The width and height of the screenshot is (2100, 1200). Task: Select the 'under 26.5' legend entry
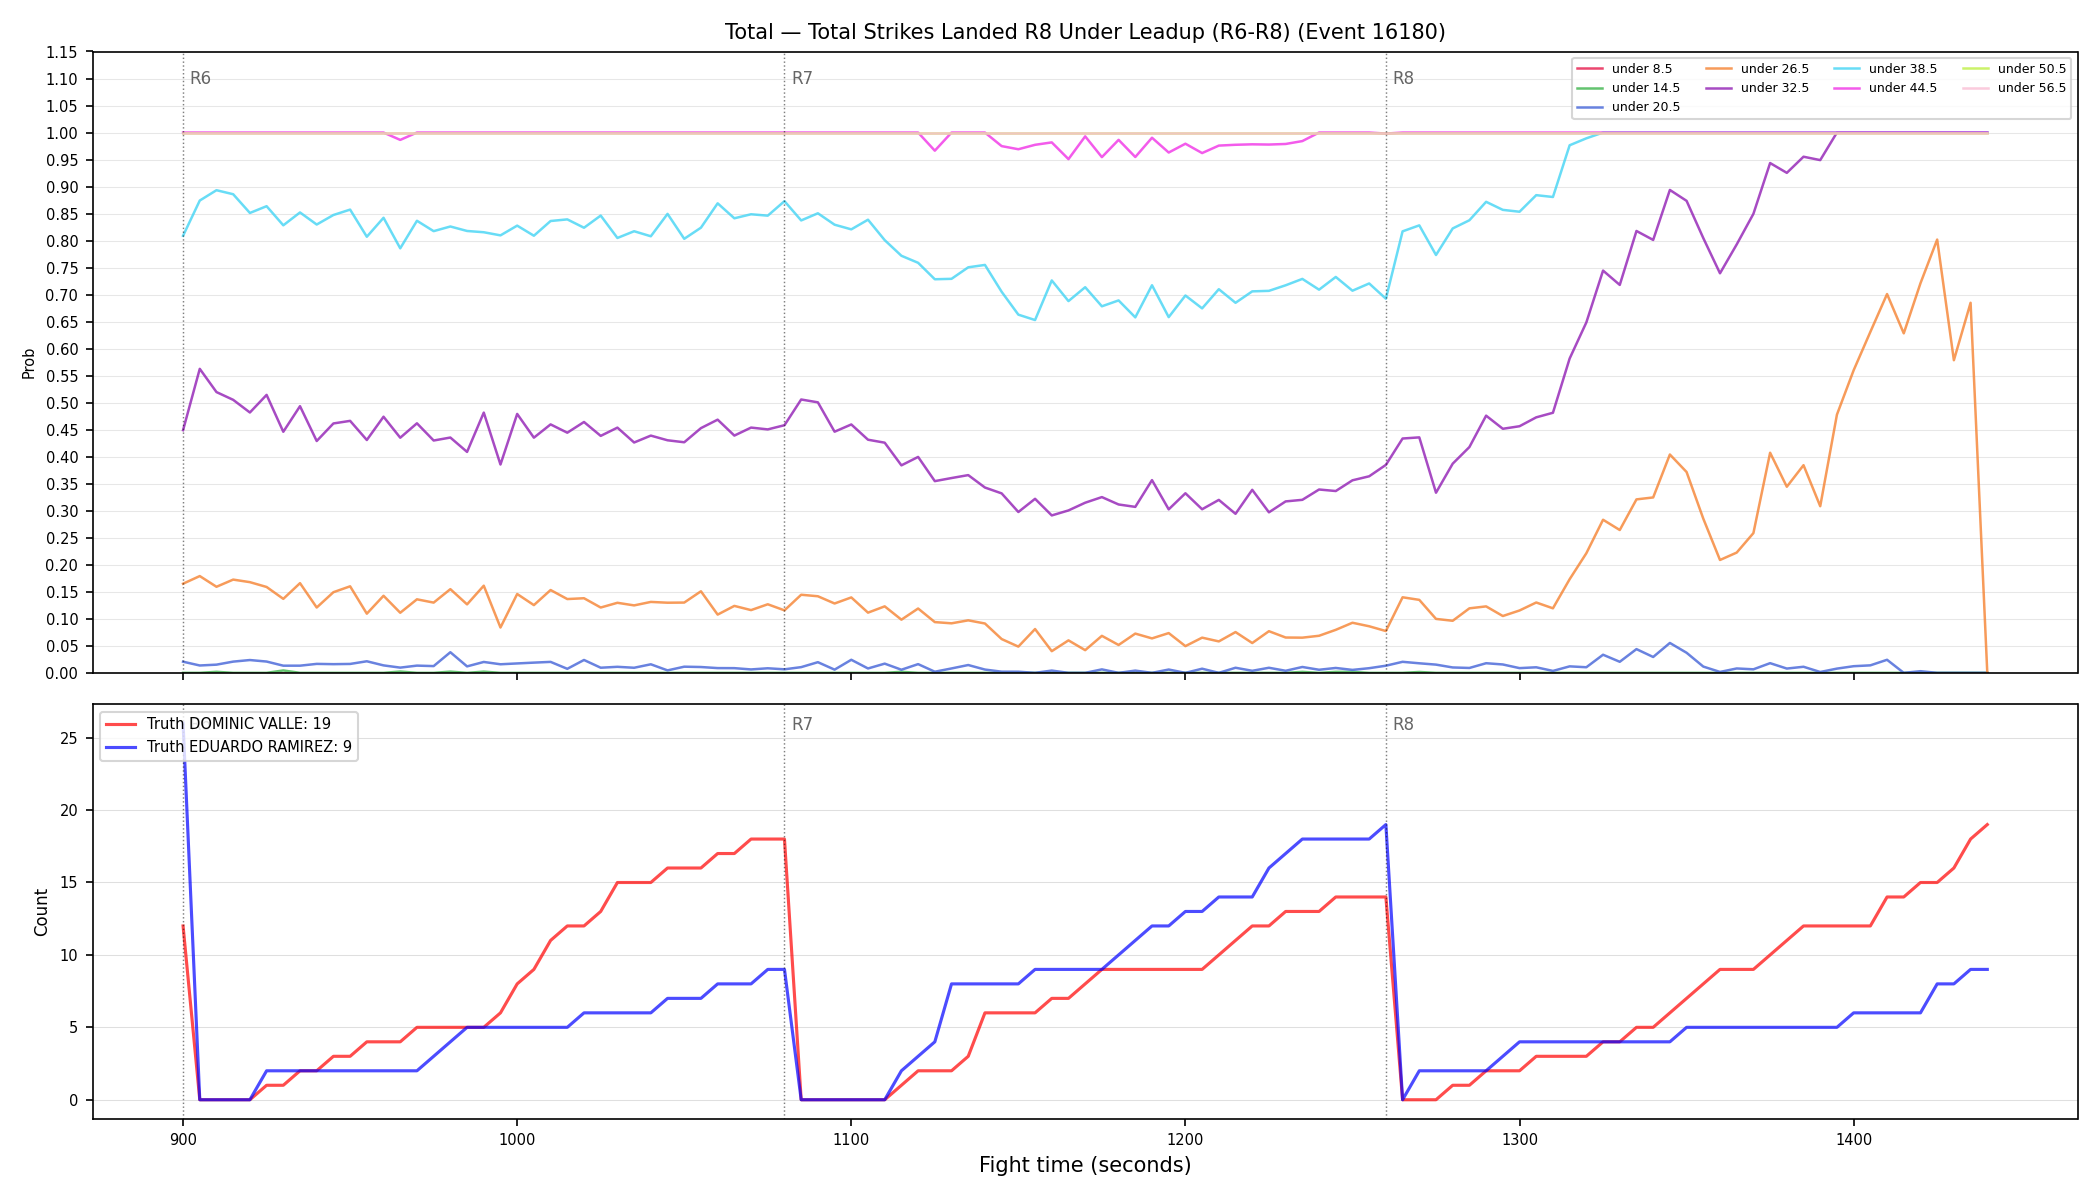click(x=1757, y=69)
